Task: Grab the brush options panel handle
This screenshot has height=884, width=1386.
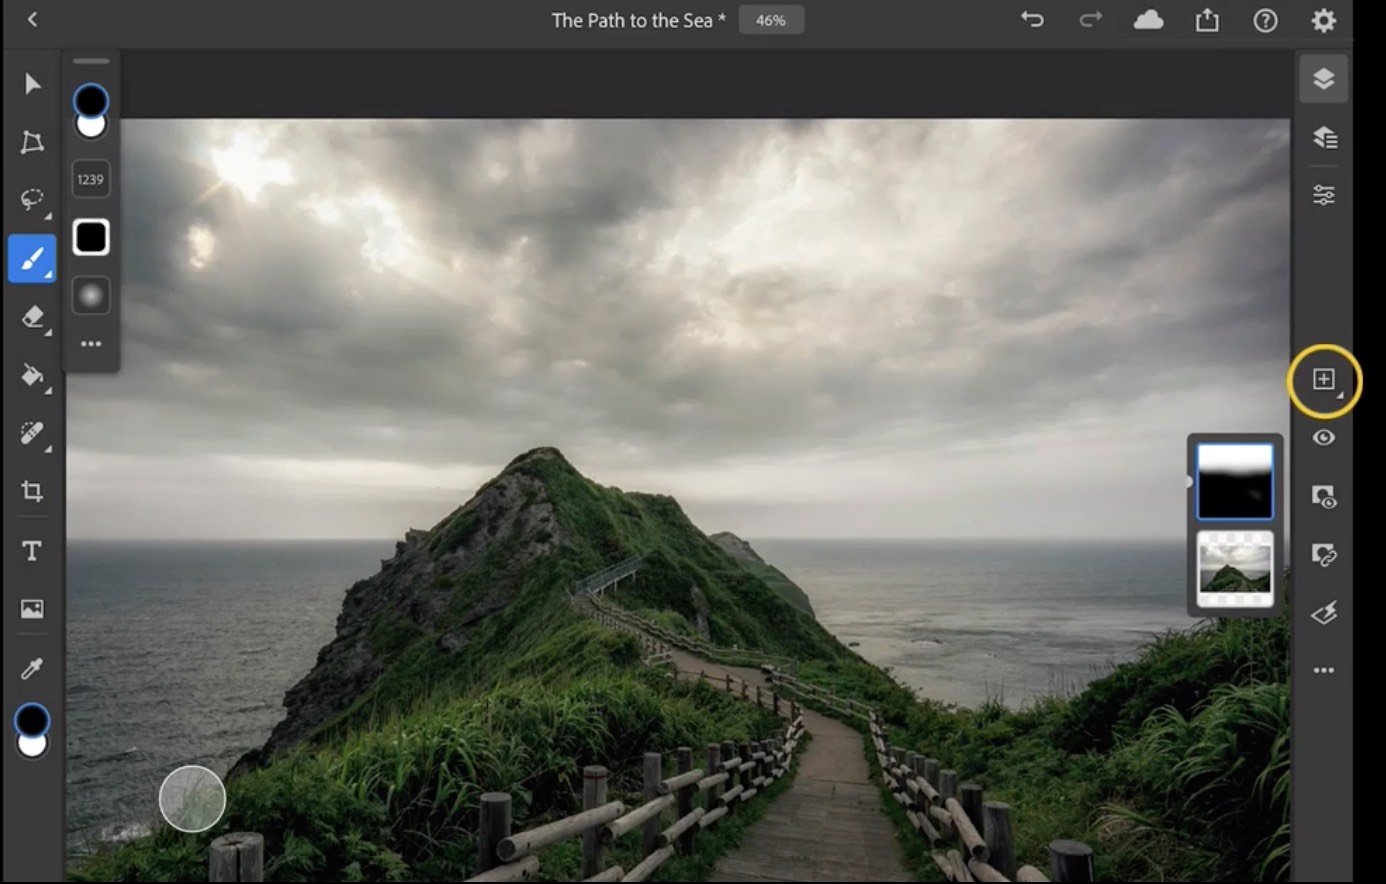Action: [91, 61]
